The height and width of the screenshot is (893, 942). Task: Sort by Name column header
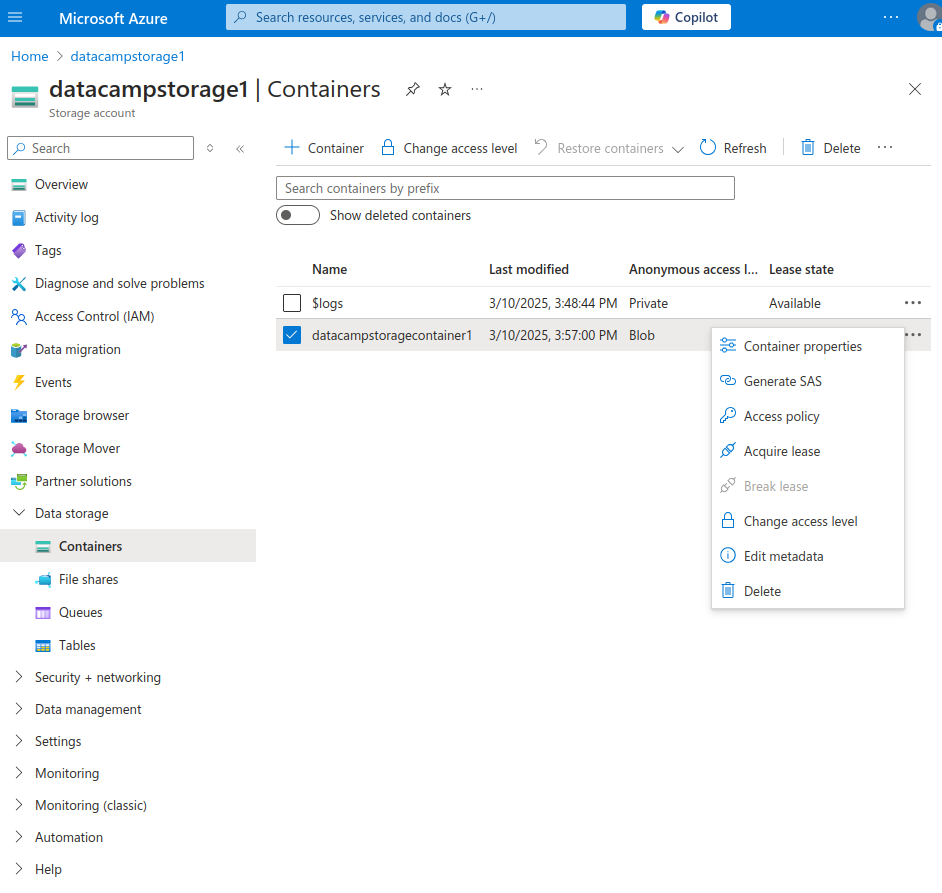click(x=329, y=269)
